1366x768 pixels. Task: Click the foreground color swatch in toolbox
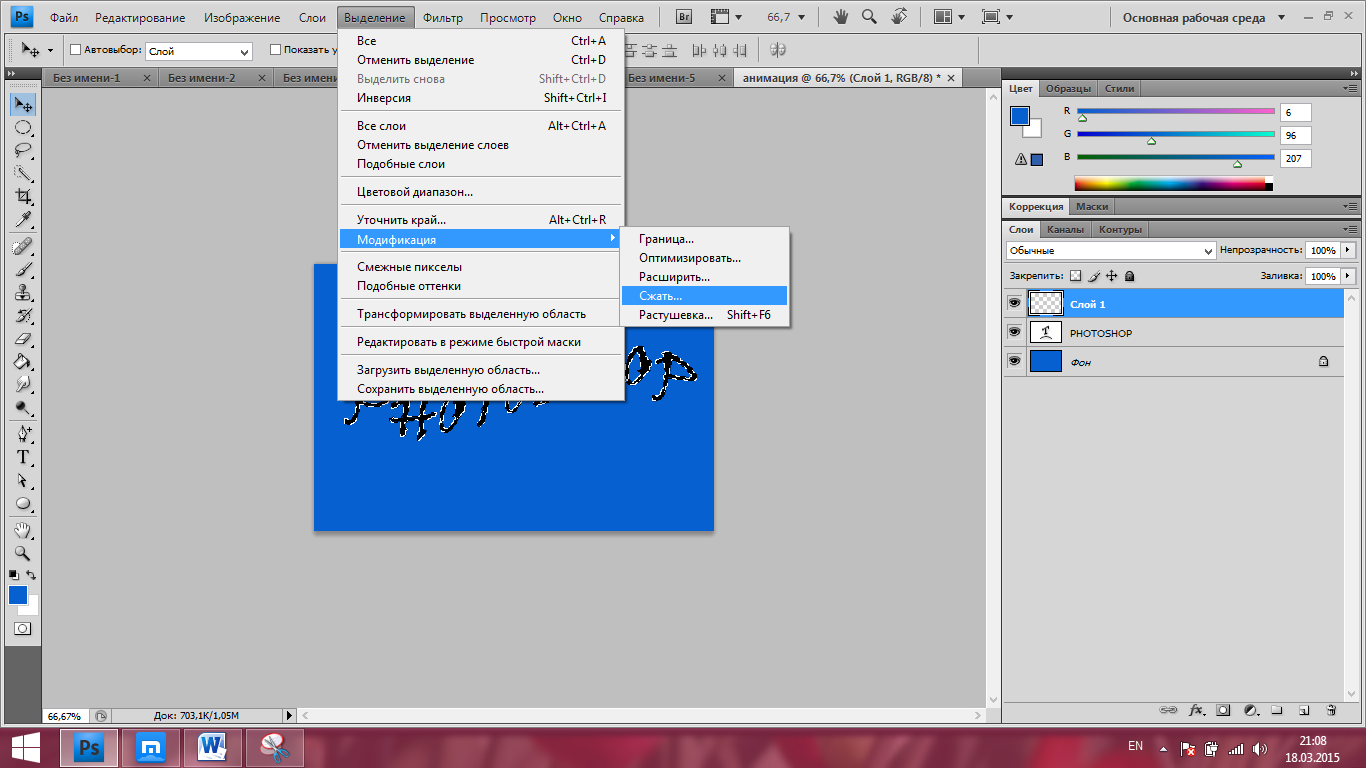coord(18,595)
